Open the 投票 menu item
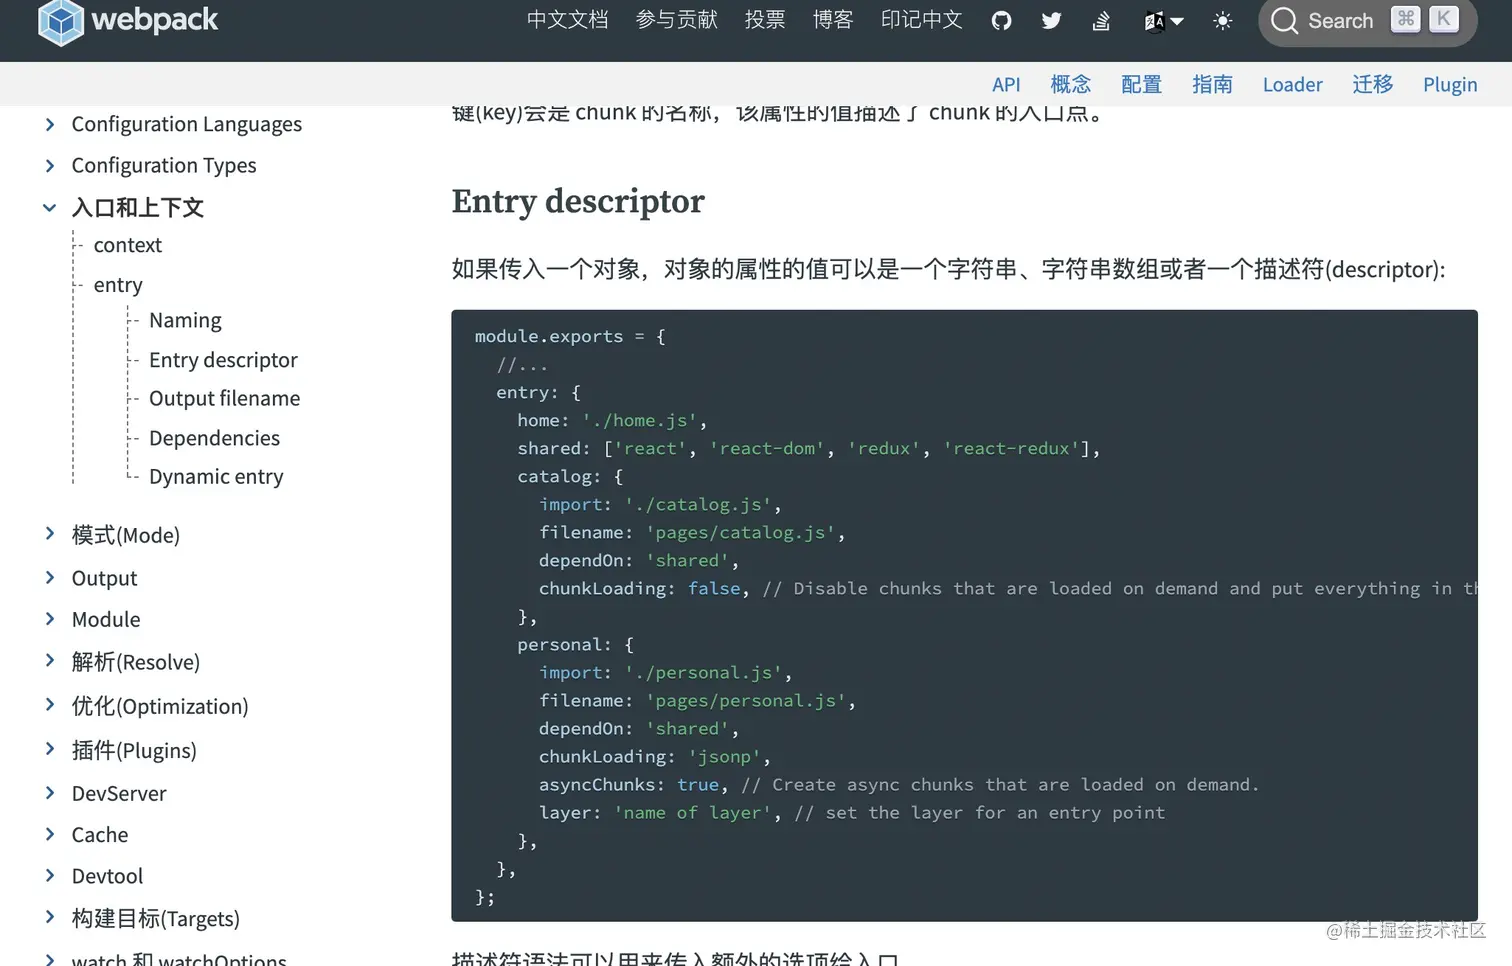The width and height of the screenshot is (1512, 966). coord(765,21)
